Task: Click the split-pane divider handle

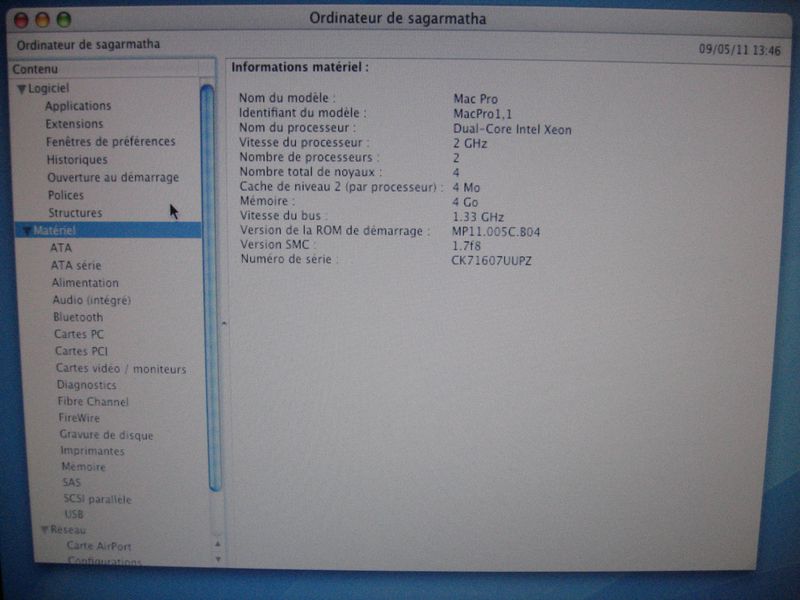Action: point(224,323)
